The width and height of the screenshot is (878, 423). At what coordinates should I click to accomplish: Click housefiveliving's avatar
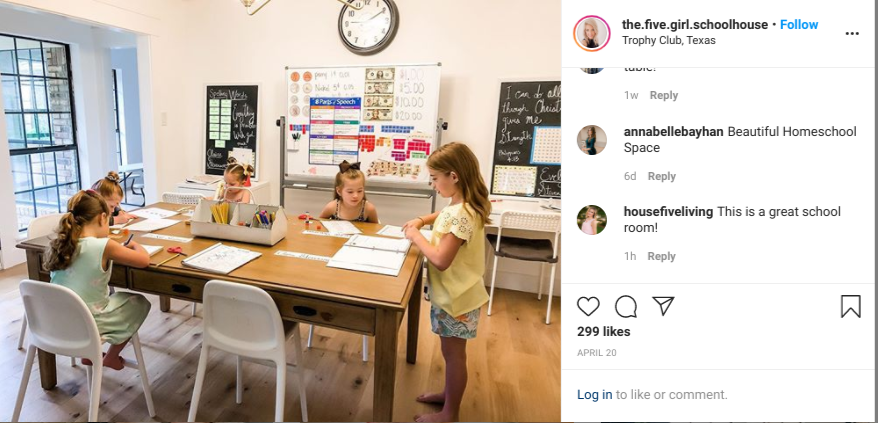coord(591,220)
